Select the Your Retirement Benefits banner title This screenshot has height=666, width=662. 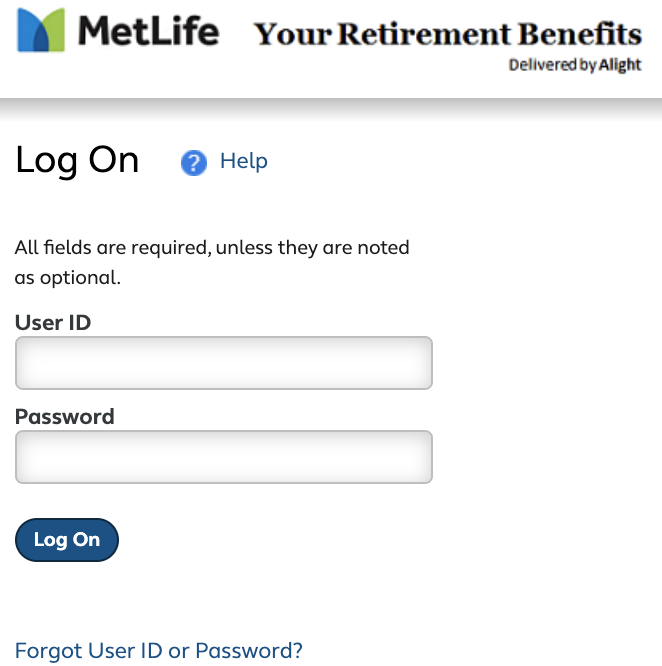[x=448, y=34]
